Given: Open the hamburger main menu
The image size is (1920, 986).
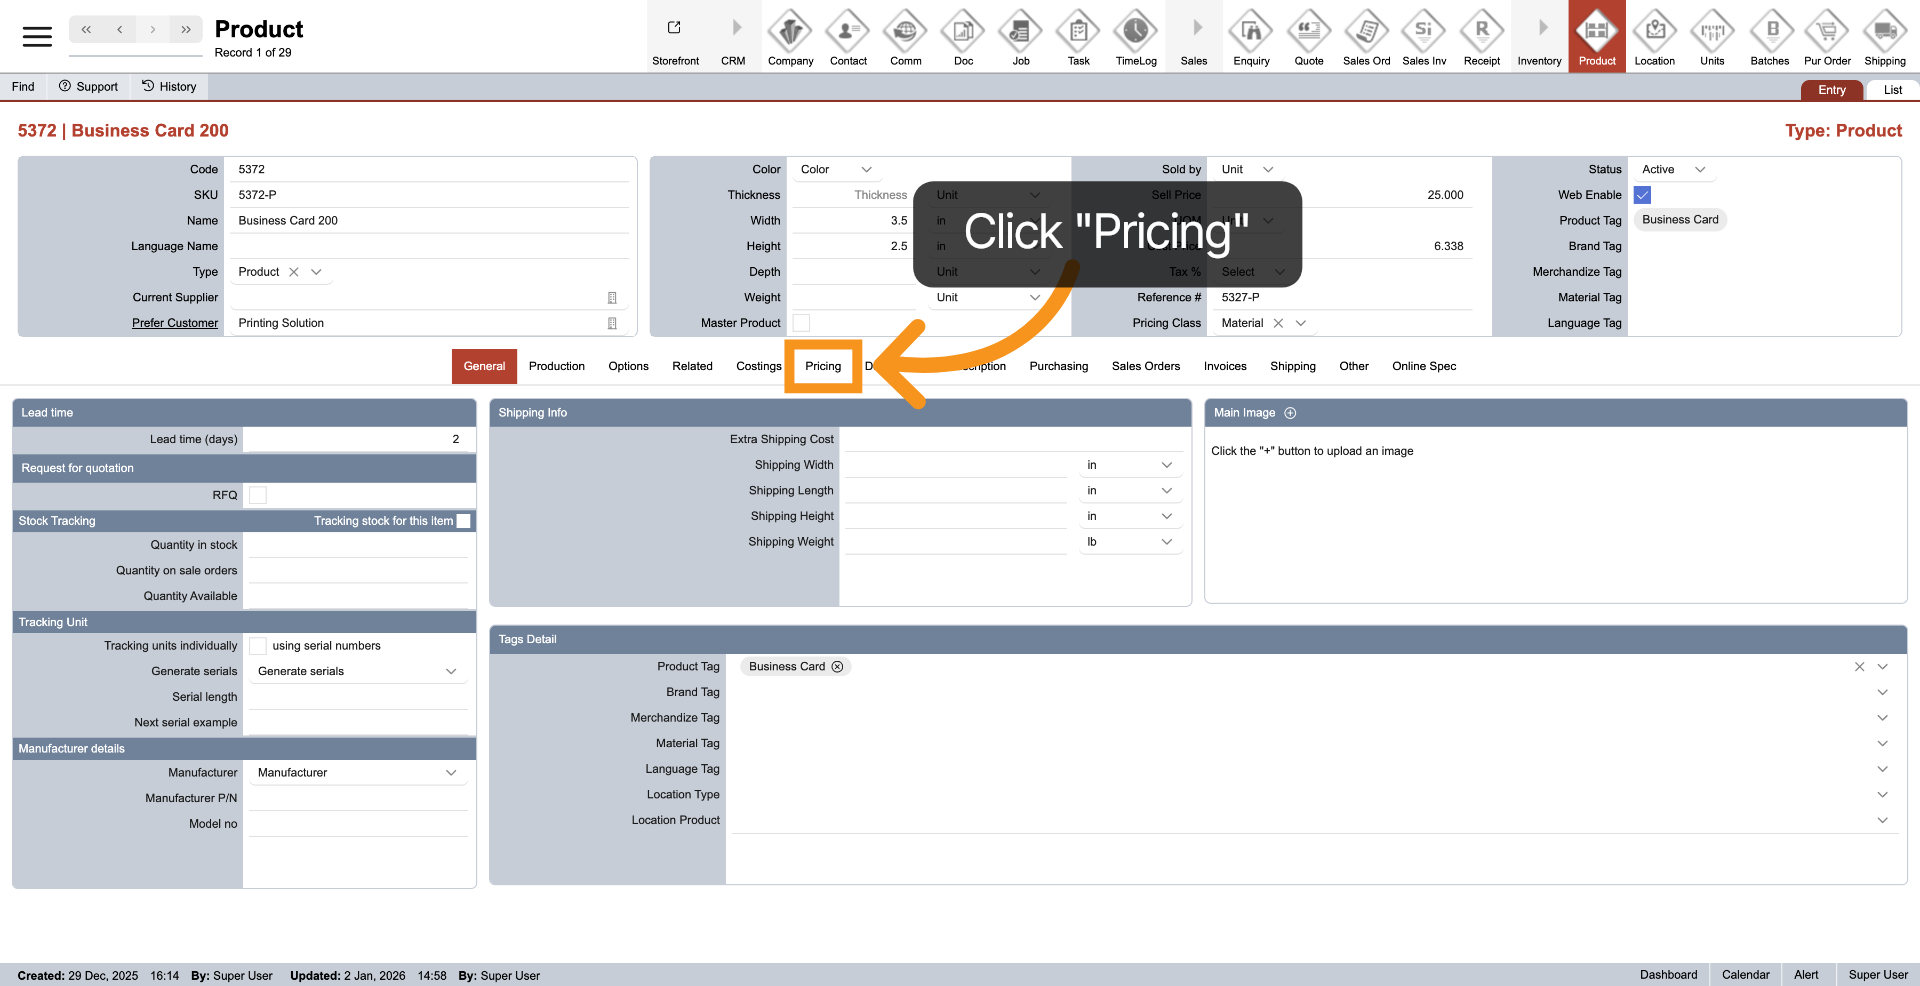Looking at the screenshot, I should (x=37, y=37).
